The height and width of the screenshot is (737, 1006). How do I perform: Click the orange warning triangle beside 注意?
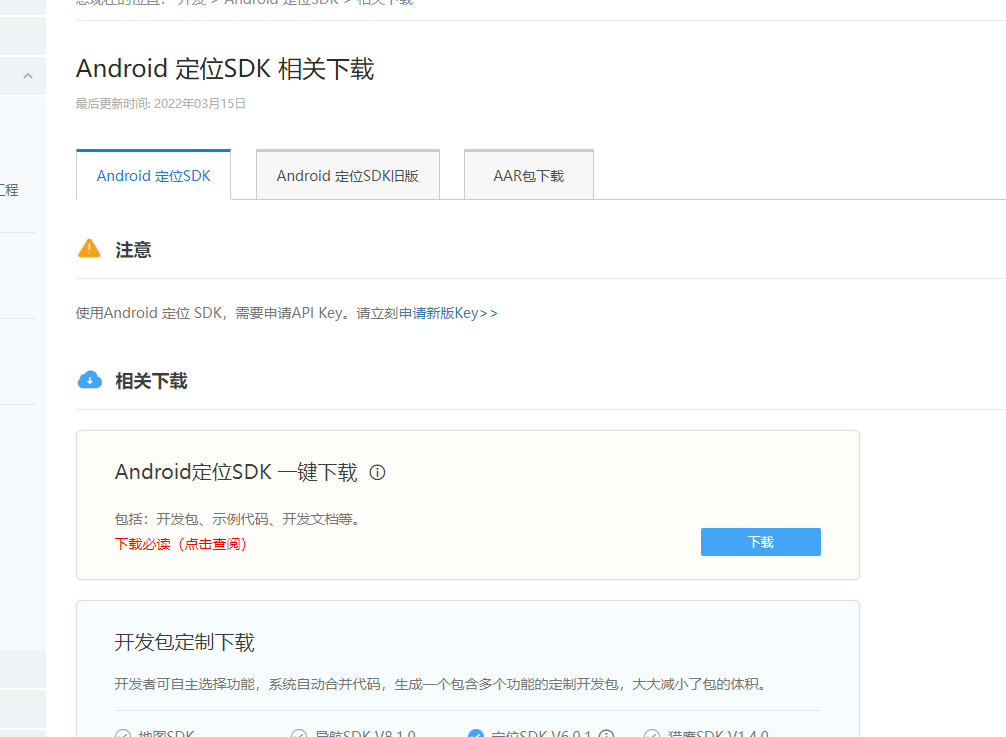(89, 249)
